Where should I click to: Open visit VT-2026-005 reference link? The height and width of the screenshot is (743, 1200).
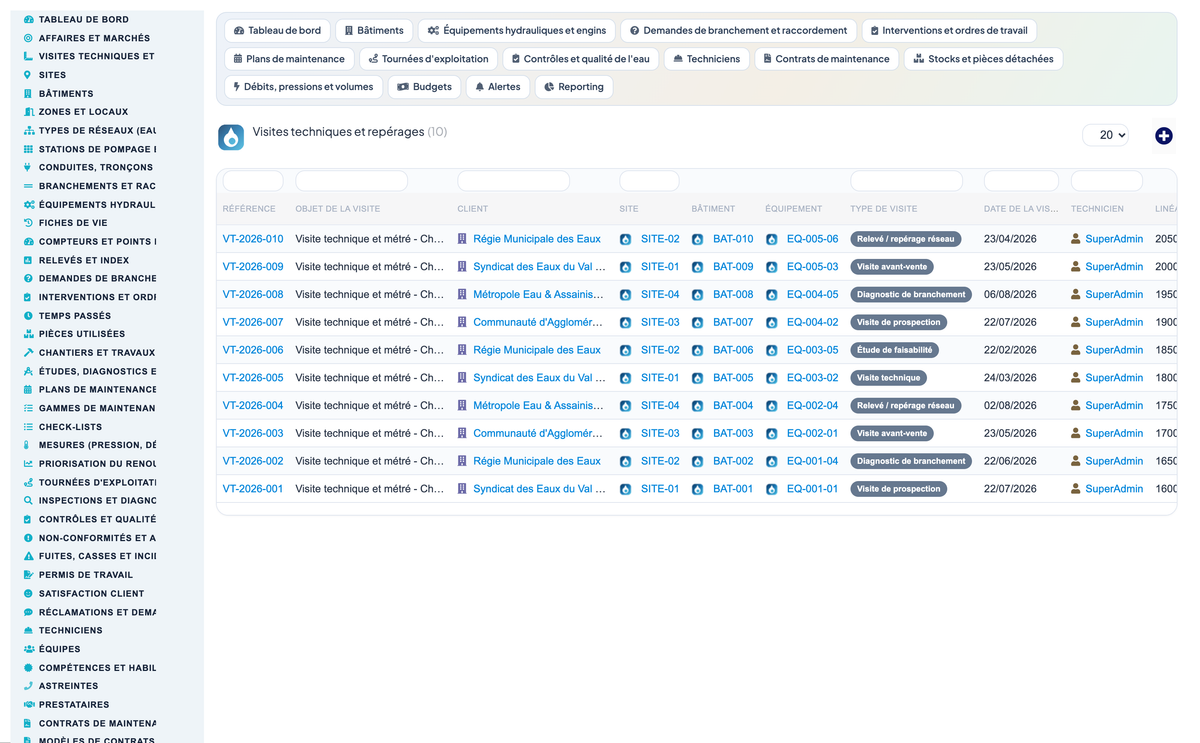(253, 378)
